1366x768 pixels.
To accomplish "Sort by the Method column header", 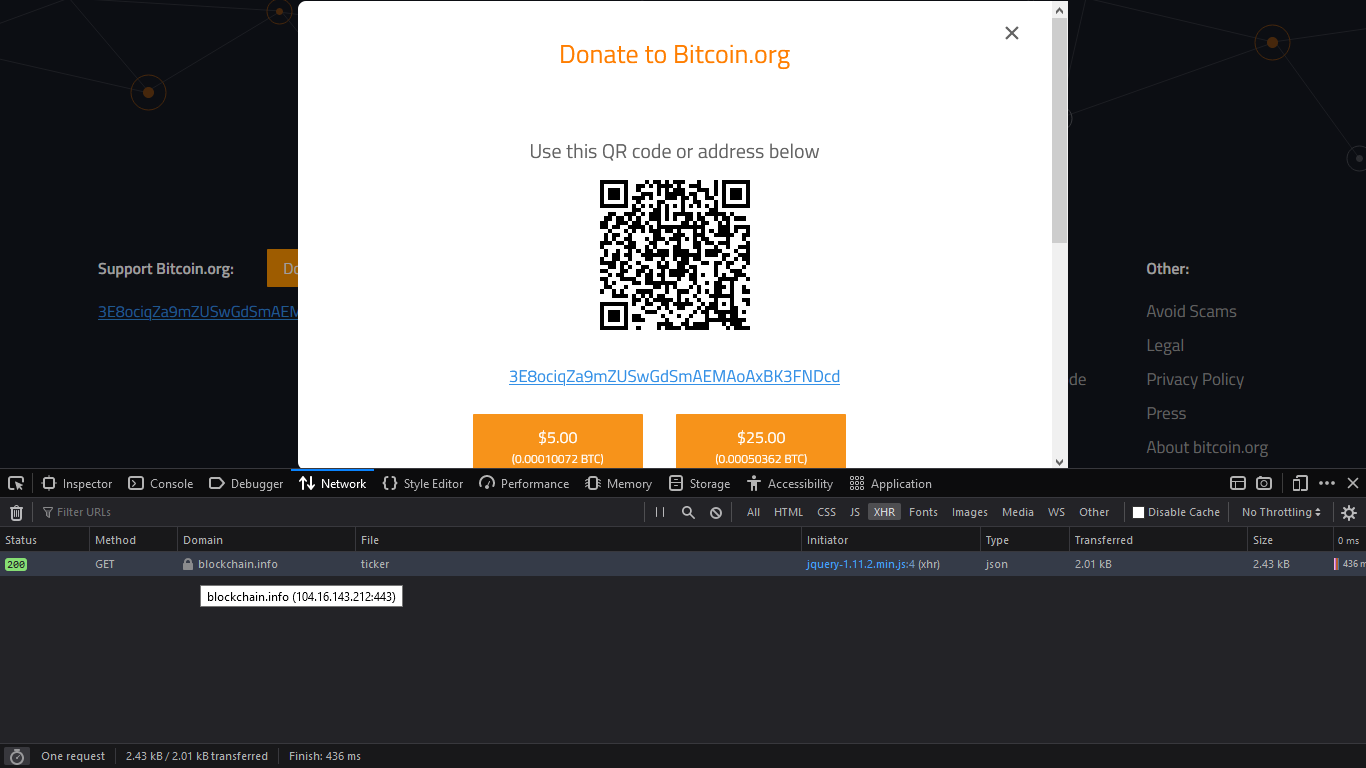I will pyautogui.click(x=133, y=540).
